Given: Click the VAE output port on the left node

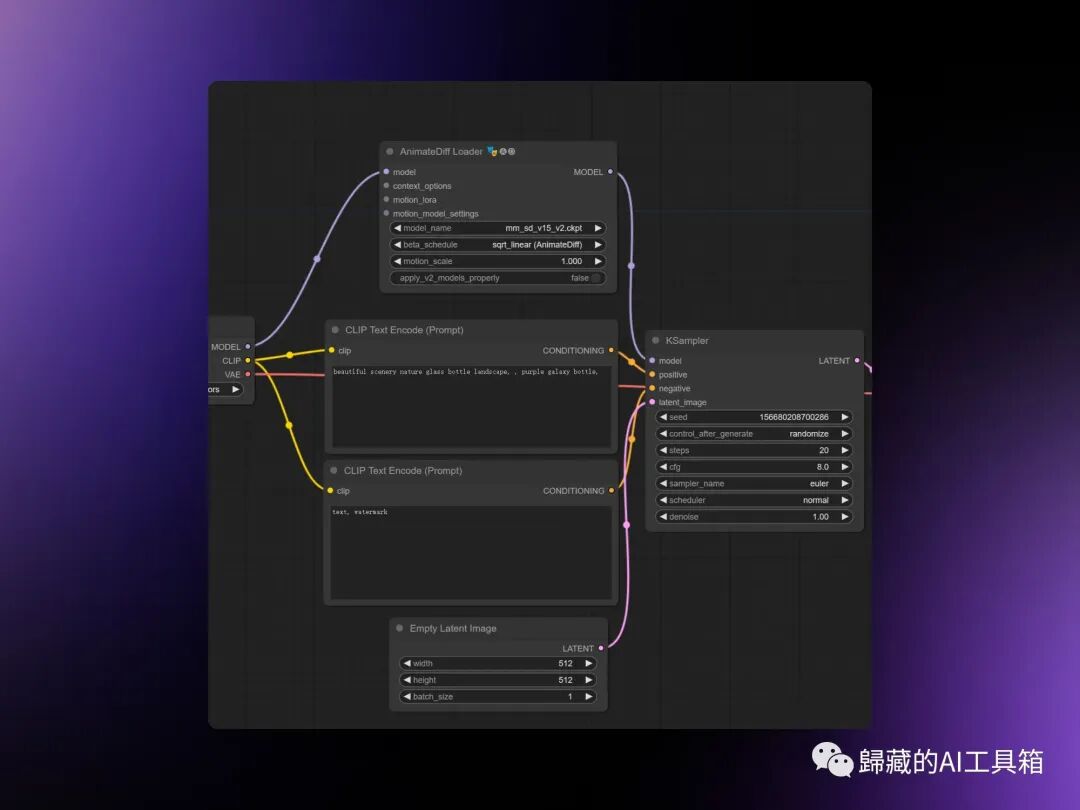Looking at the screenshot, I should coord(248,374).
